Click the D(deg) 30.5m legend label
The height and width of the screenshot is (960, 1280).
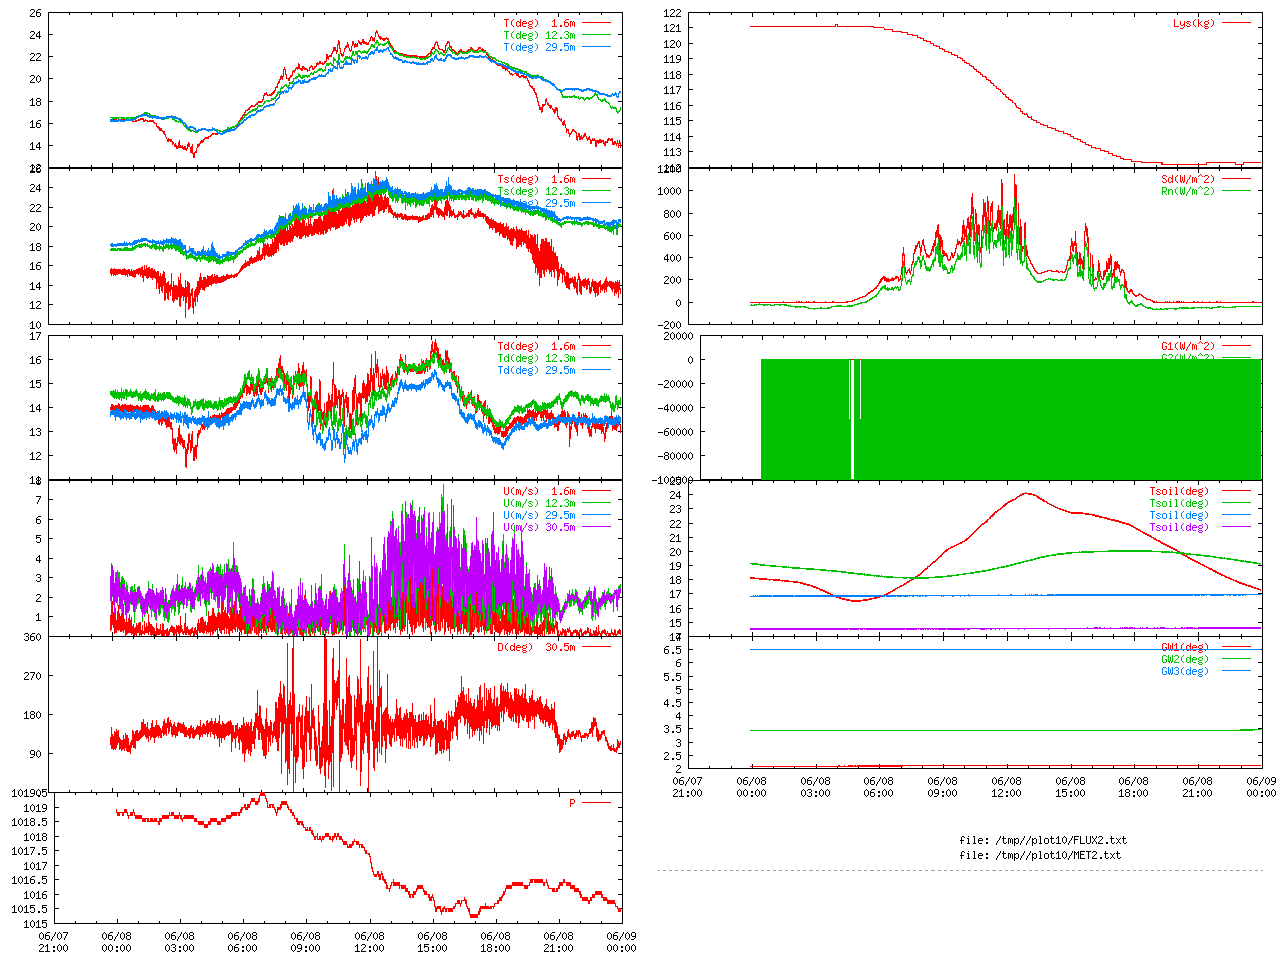(536, 647)
